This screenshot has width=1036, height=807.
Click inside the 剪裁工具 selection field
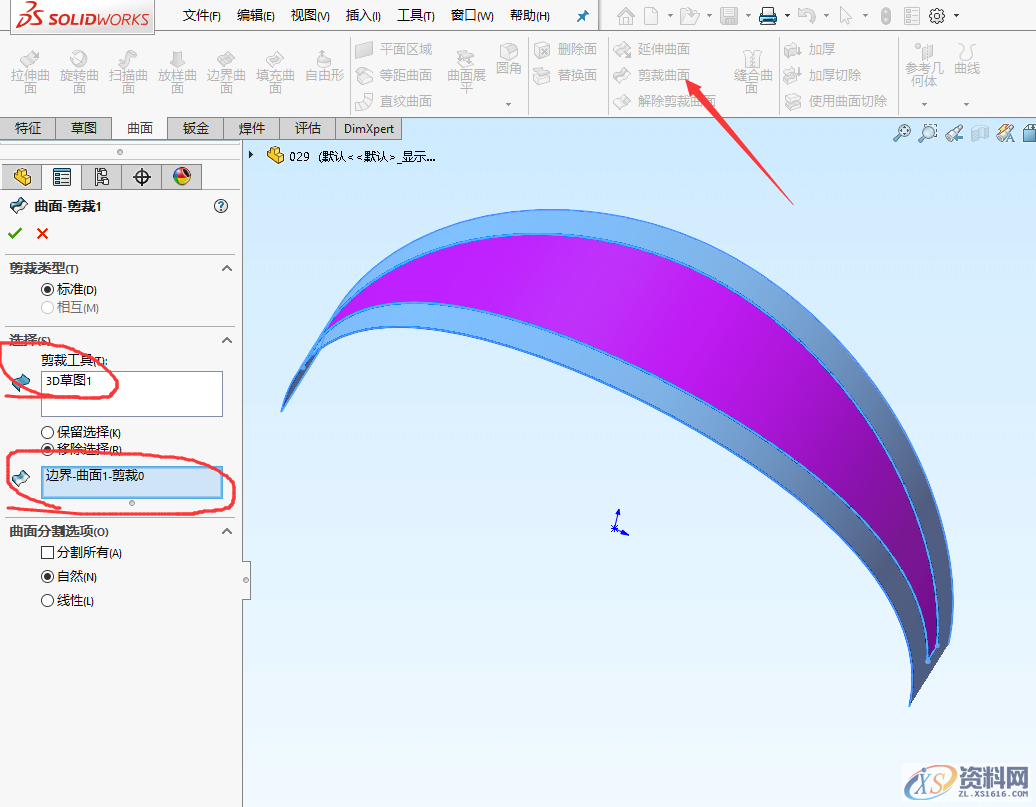(131, 394)
